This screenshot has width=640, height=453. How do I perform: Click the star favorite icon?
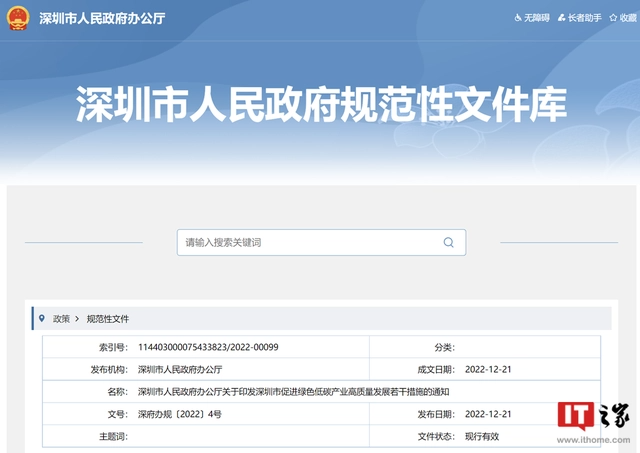(x=613, y=18)
